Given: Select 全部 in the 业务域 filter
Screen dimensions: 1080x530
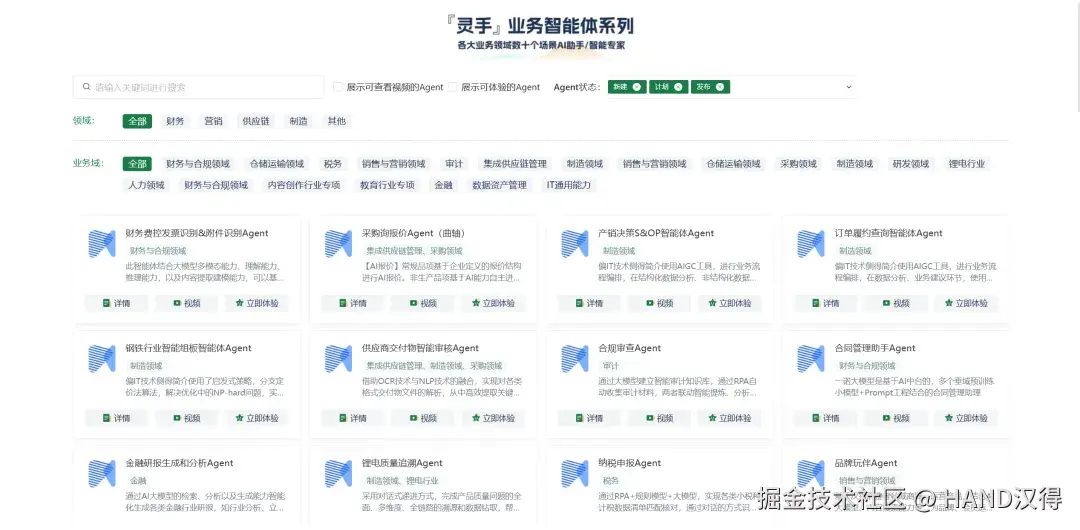Looking at the screenshot, I should point(137,164).
